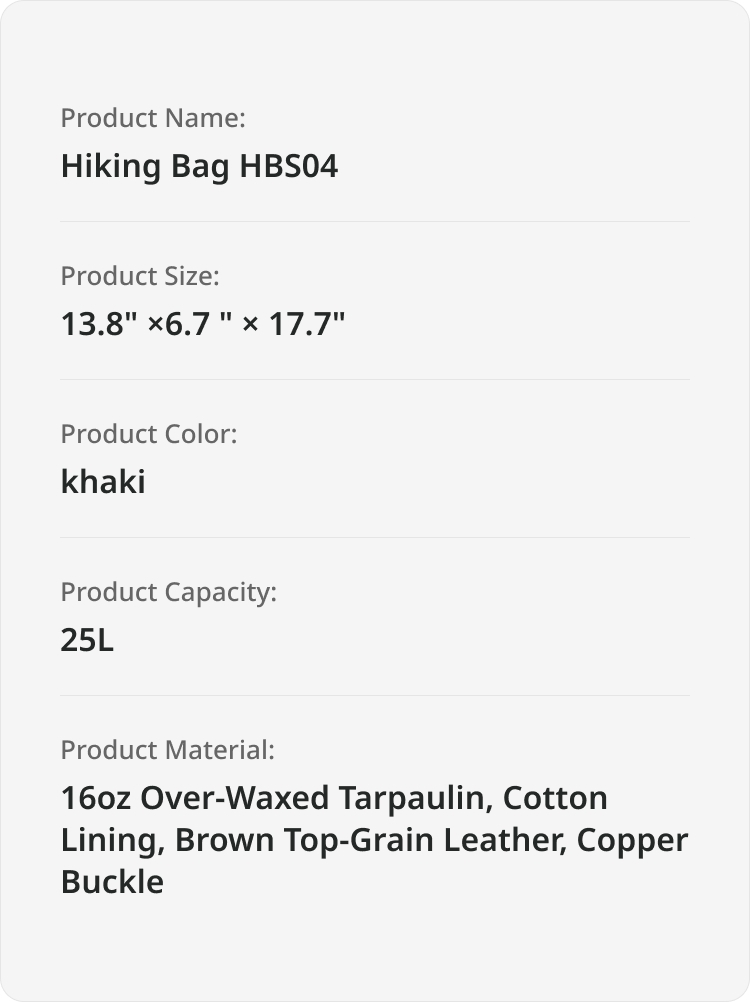Click the 16oz Over-Waxed Tarpaulin text
Viewport: 750px width, 1002px height.
coord(277,798)
